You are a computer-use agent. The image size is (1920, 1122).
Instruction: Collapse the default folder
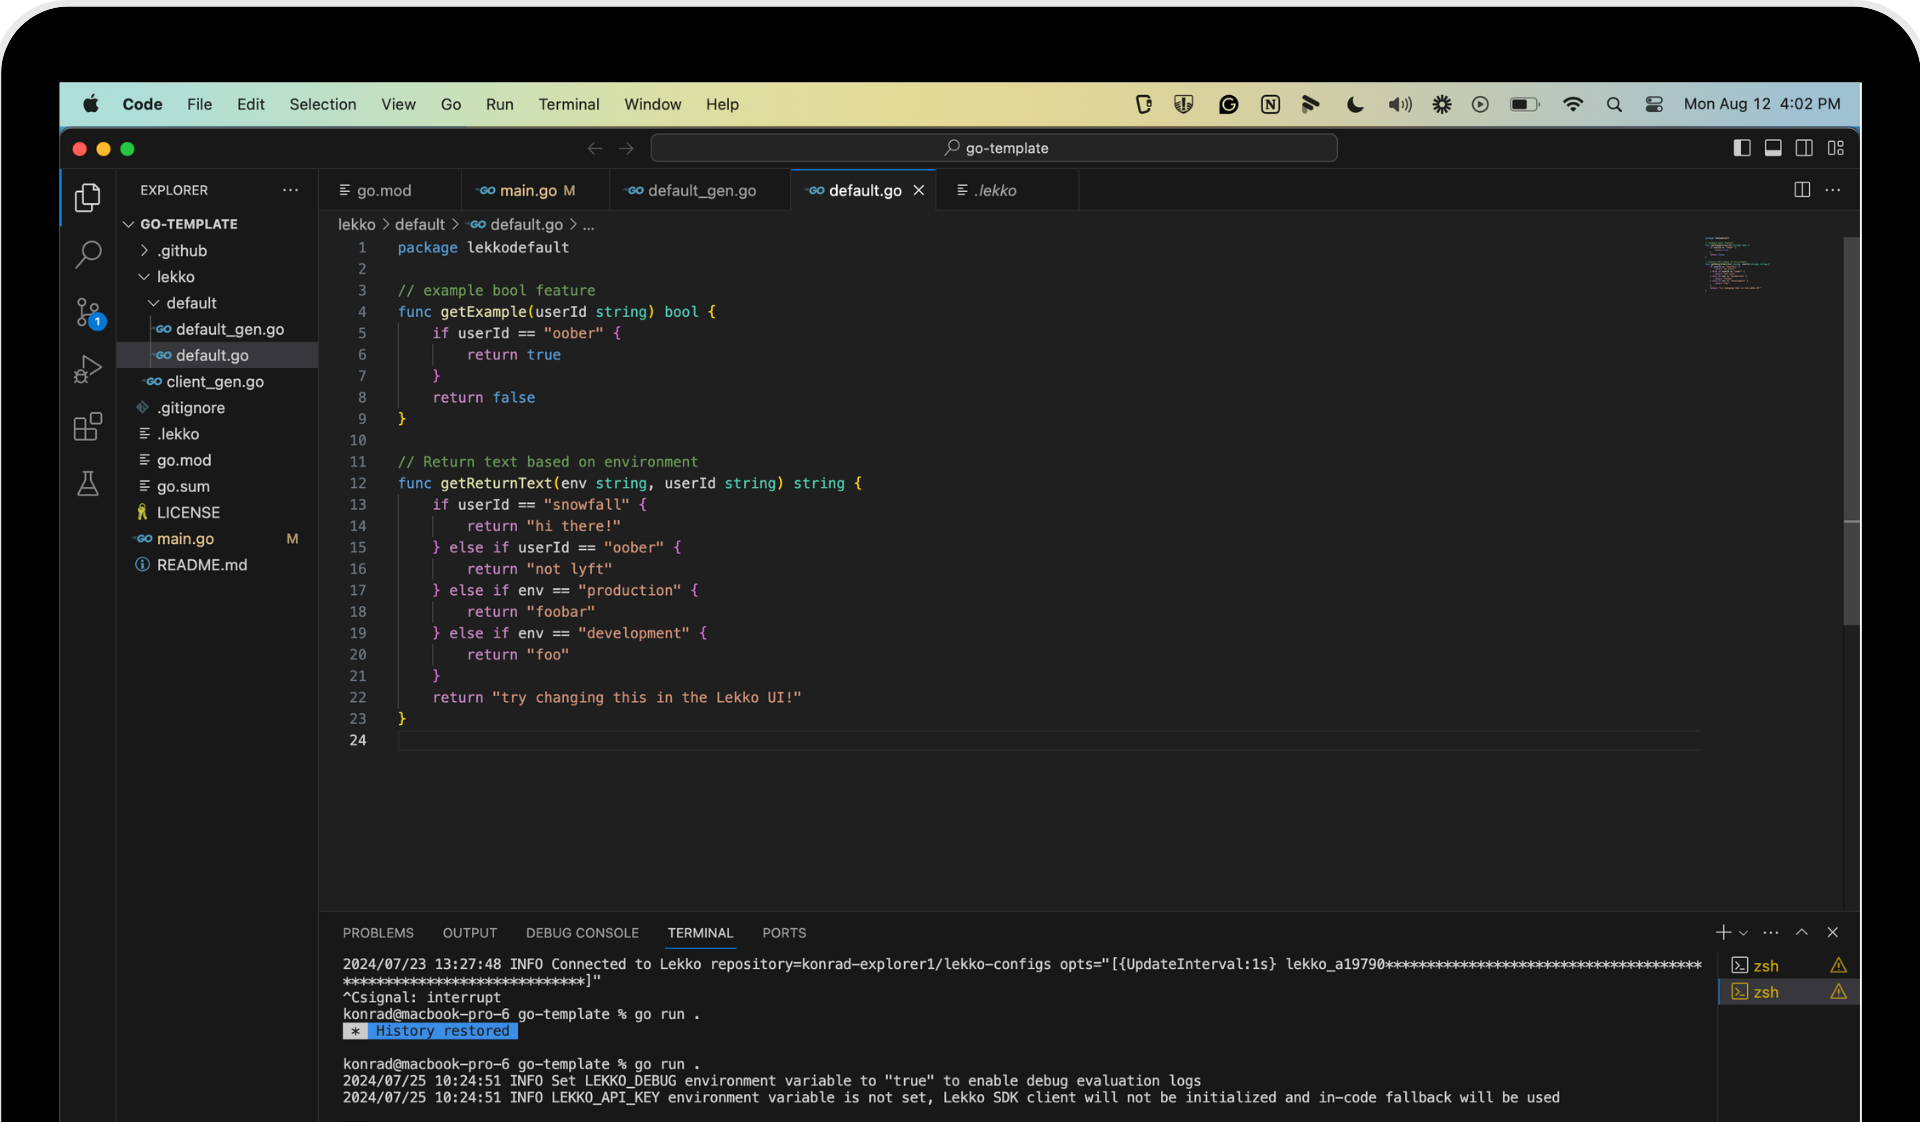click(217, 302)
